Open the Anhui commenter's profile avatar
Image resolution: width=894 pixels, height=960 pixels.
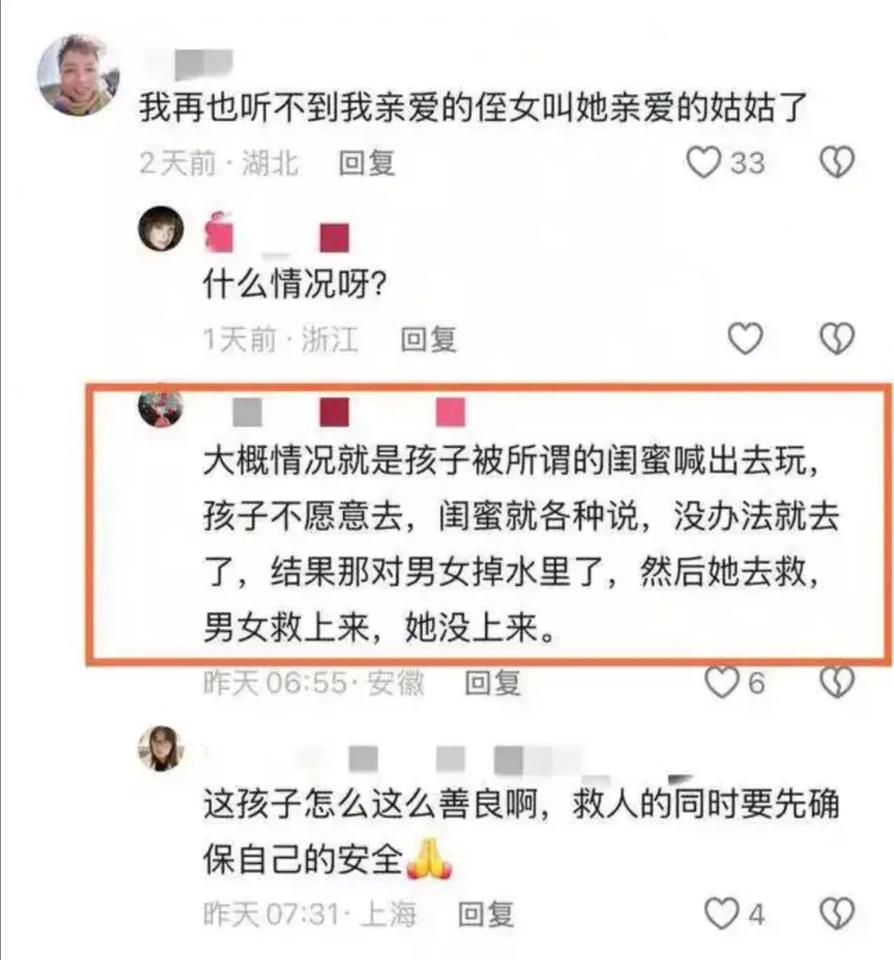point(160,405)
